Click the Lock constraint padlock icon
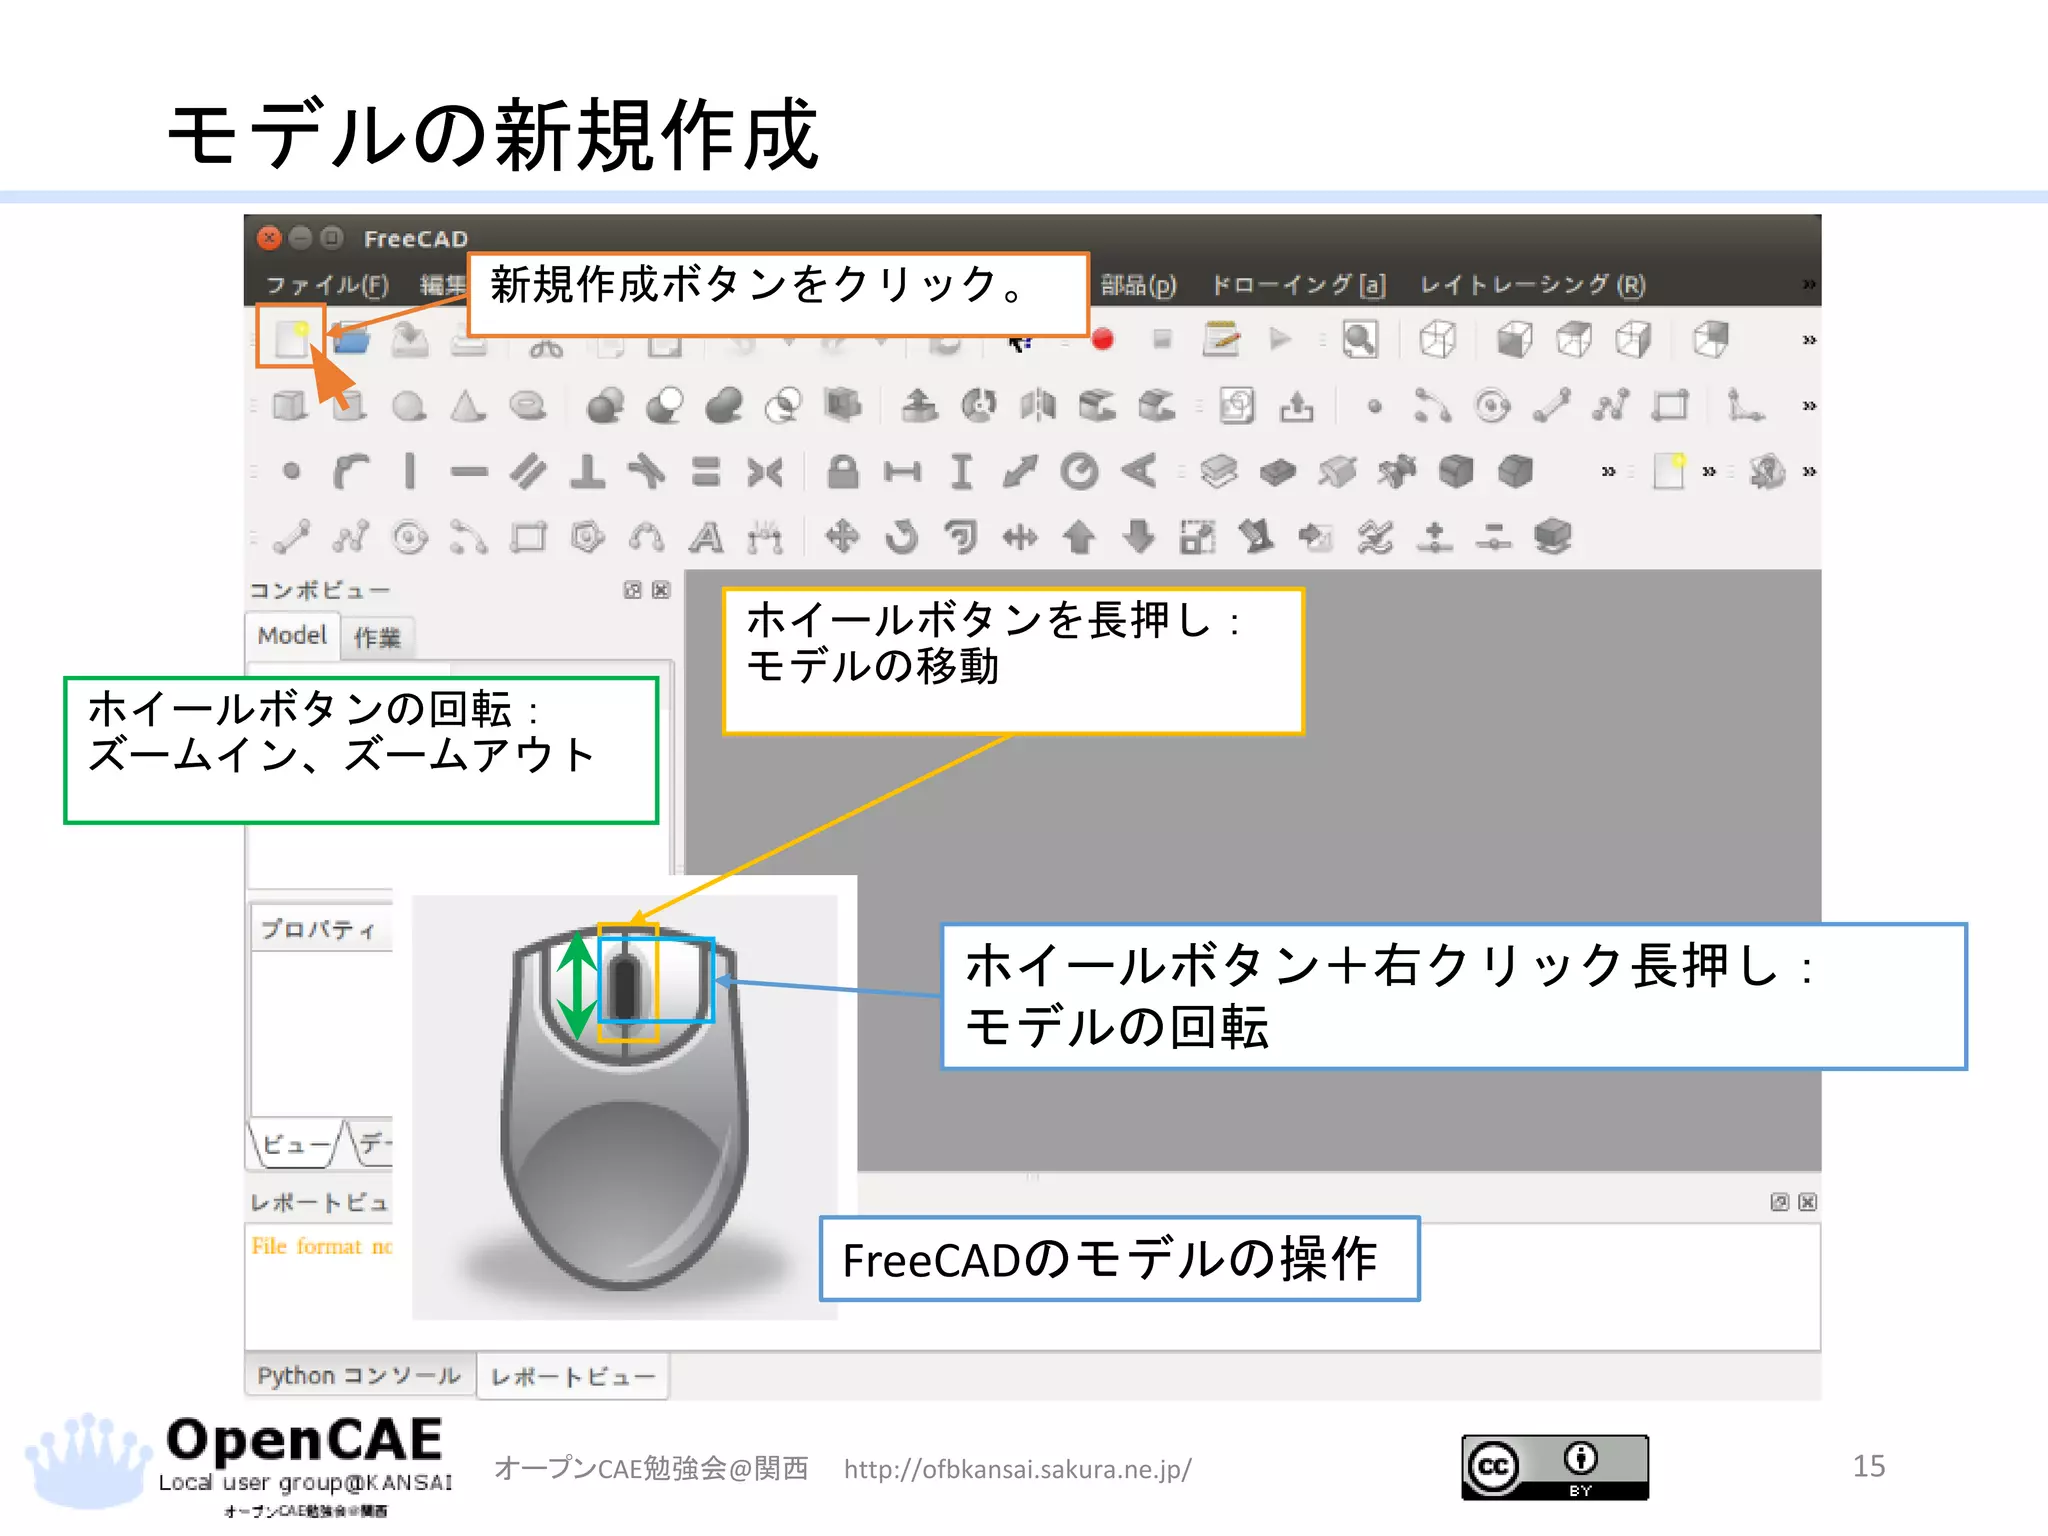This screenshot has height=1536, width=2048. click(x=843, y=471)
